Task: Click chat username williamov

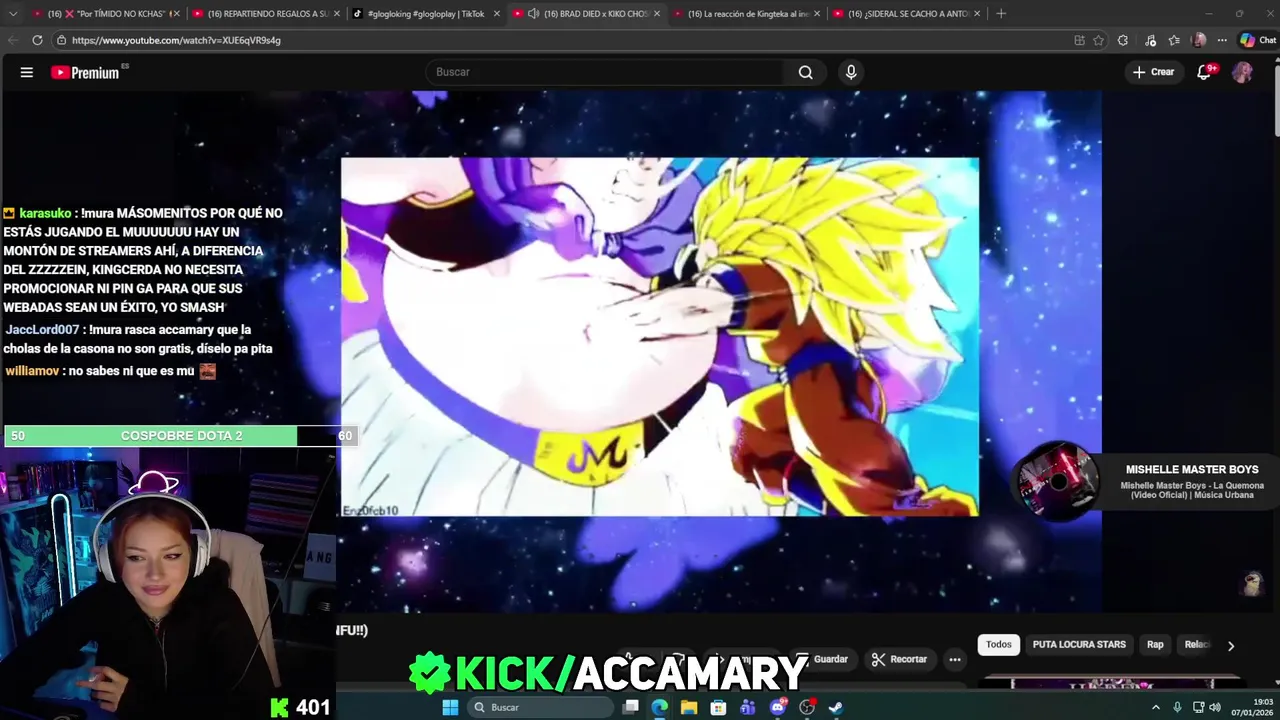Action: 32,371
